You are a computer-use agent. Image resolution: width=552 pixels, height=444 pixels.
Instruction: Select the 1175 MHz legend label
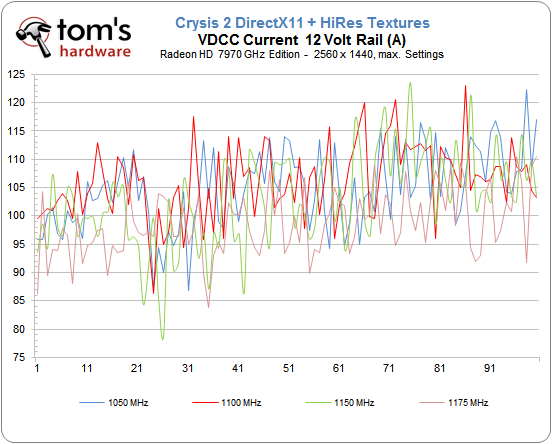click(x=468, y=402)
